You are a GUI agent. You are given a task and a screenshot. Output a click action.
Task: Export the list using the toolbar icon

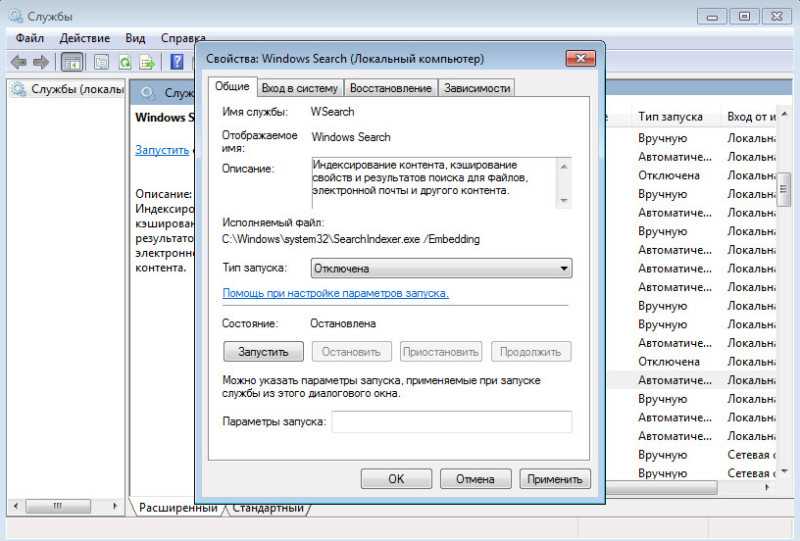(x=147, y=62)
